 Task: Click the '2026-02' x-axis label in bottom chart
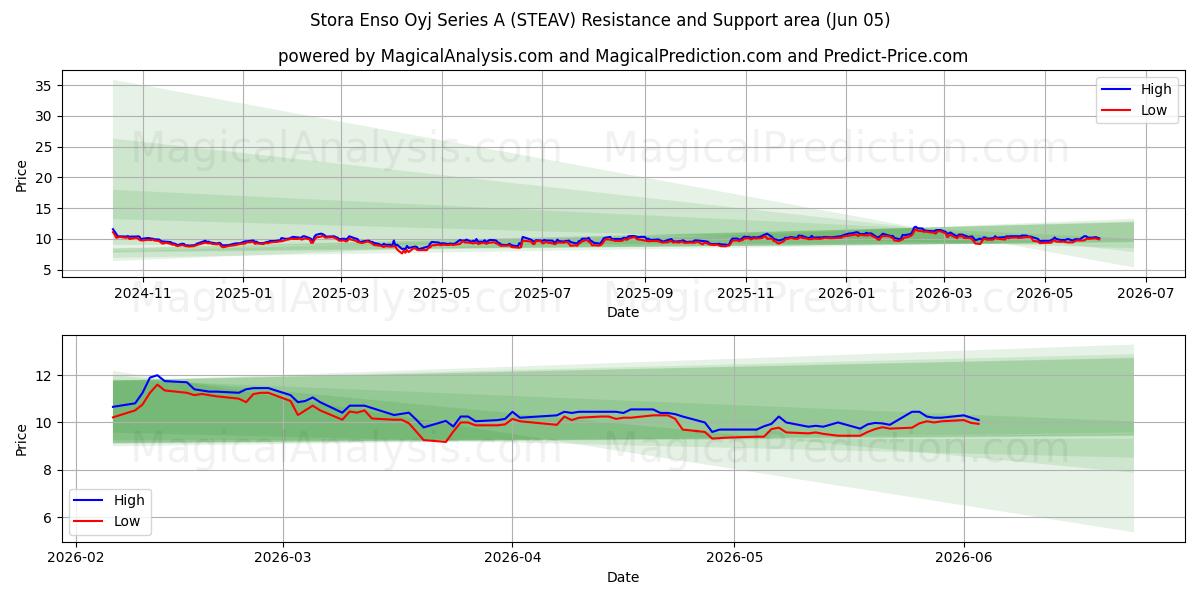tap(76, 559)
